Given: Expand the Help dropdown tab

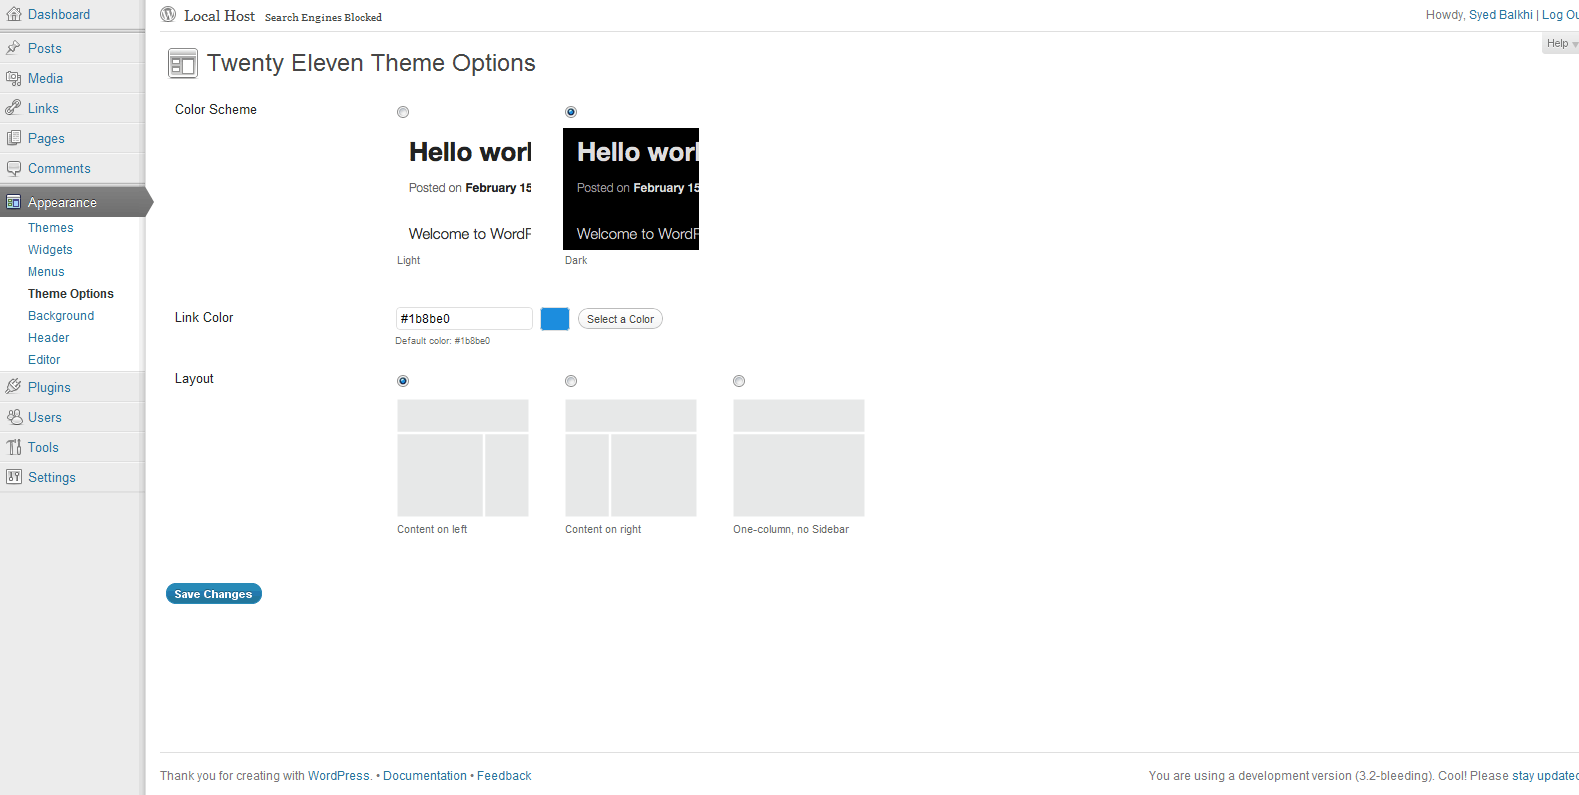Looking at the screenshot, I should [1560, 44].
